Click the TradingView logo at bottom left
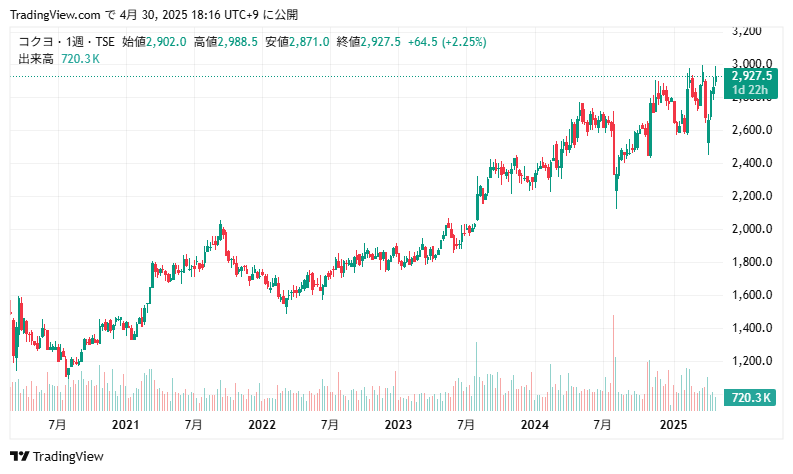 61,456
